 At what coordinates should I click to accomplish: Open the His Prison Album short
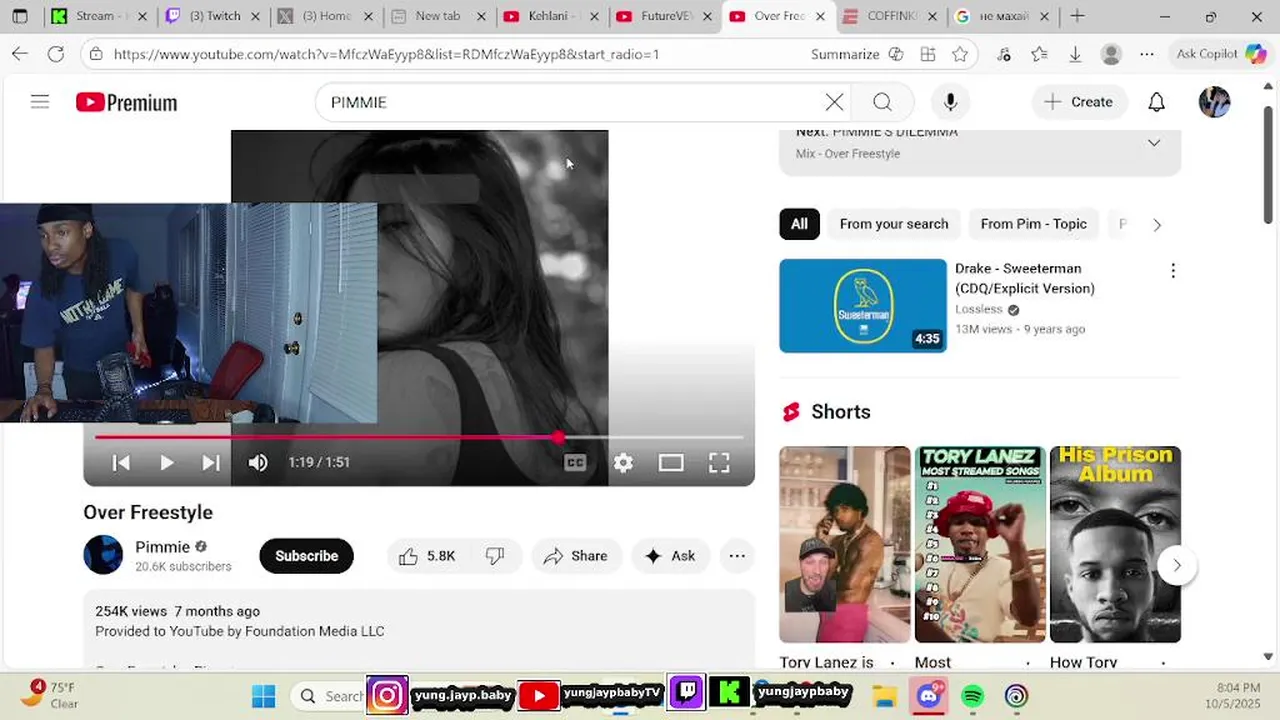[1115, 544]
